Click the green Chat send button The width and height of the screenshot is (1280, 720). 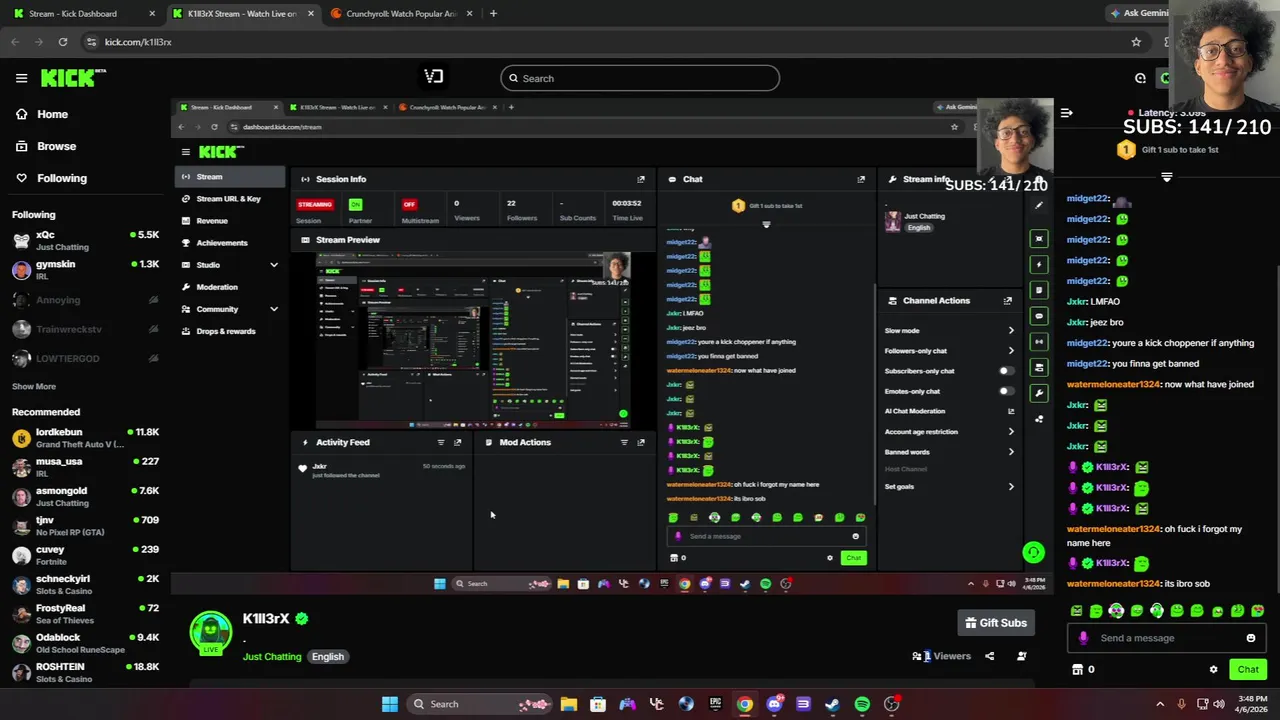click(1248, 670)
